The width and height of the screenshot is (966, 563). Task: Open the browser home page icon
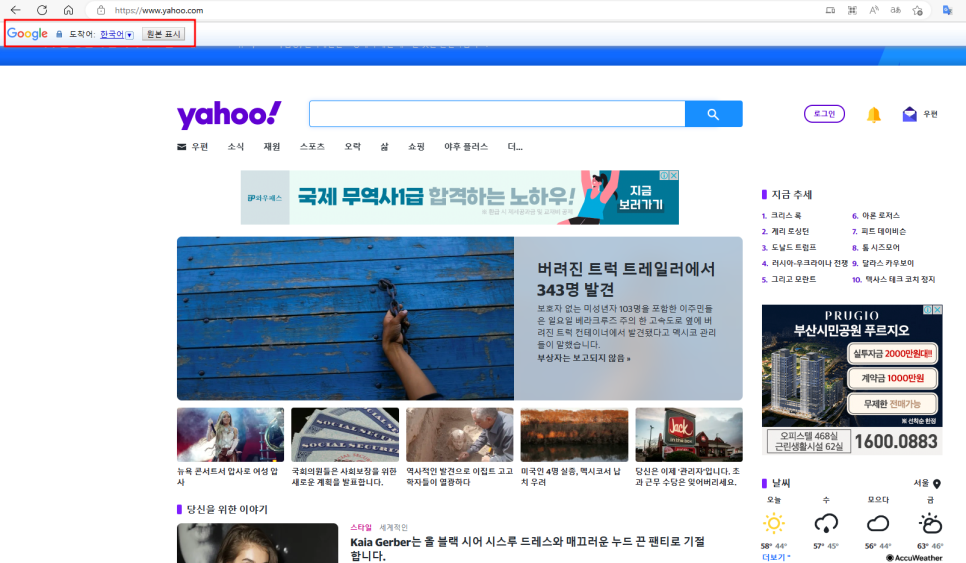point(68,10)
